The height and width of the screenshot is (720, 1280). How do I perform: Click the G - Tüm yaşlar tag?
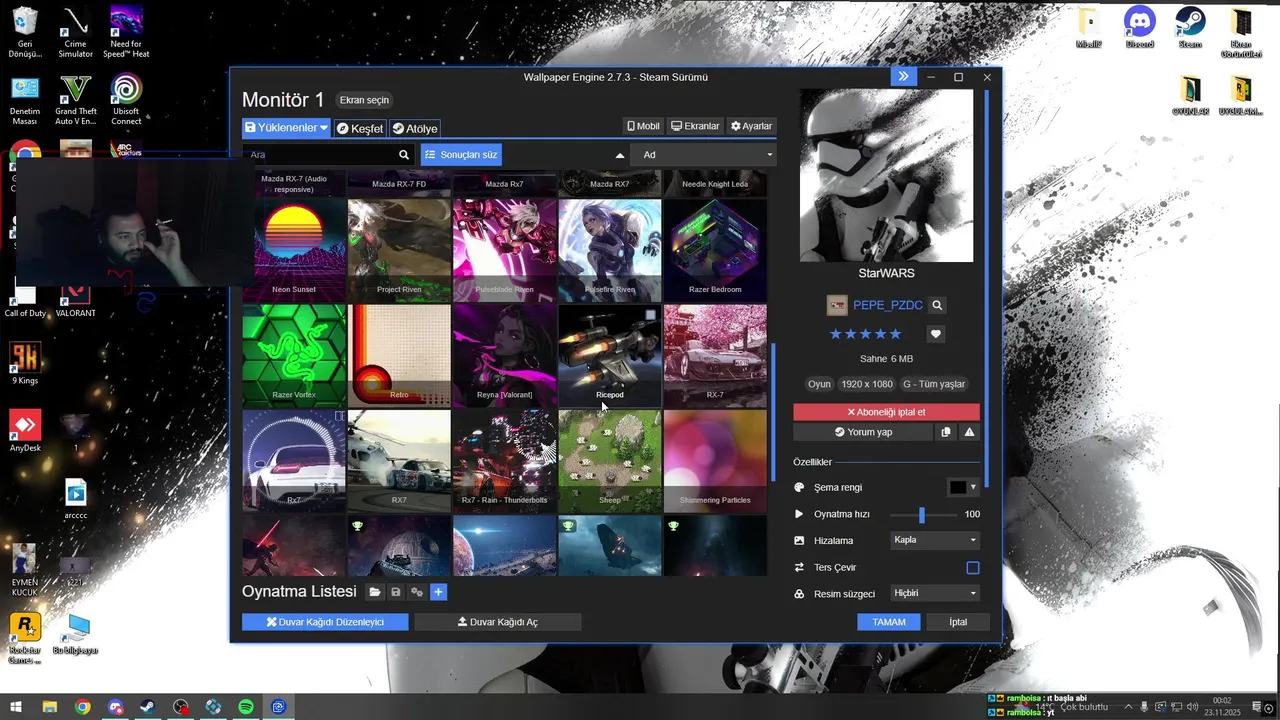pos(934,384)
